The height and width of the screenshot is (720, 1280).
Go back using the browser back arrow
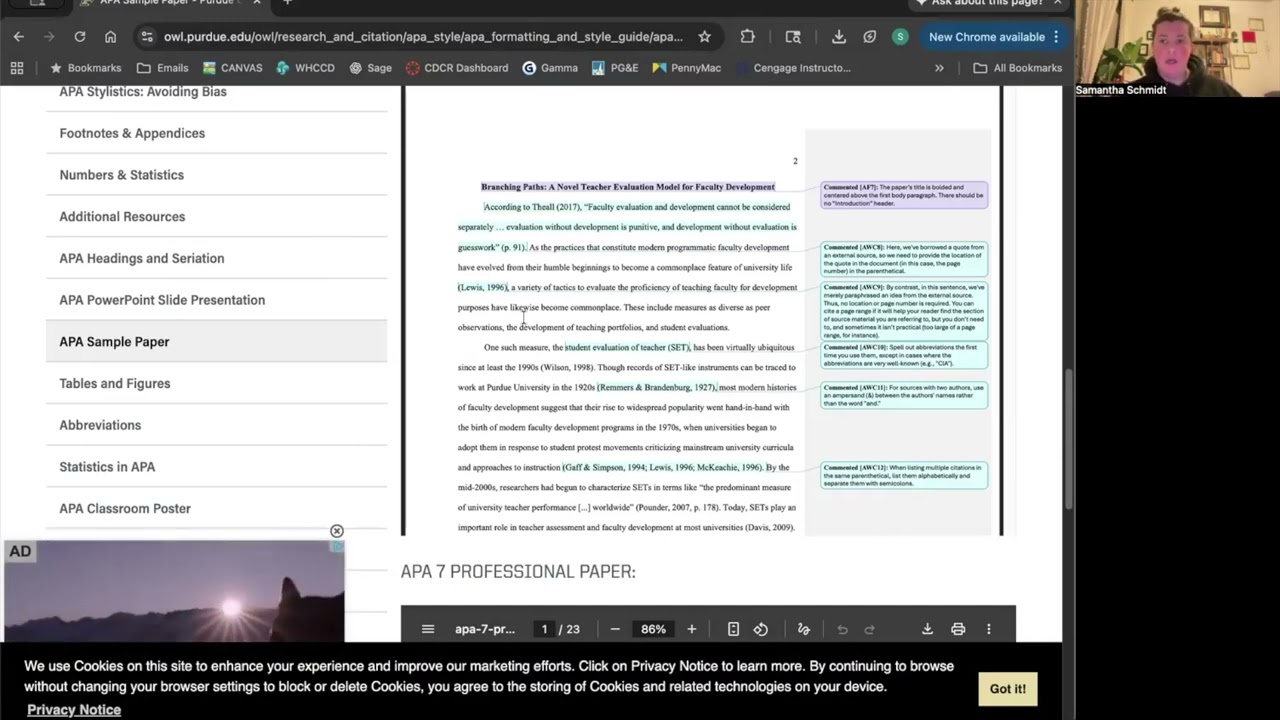click(19, 37)
